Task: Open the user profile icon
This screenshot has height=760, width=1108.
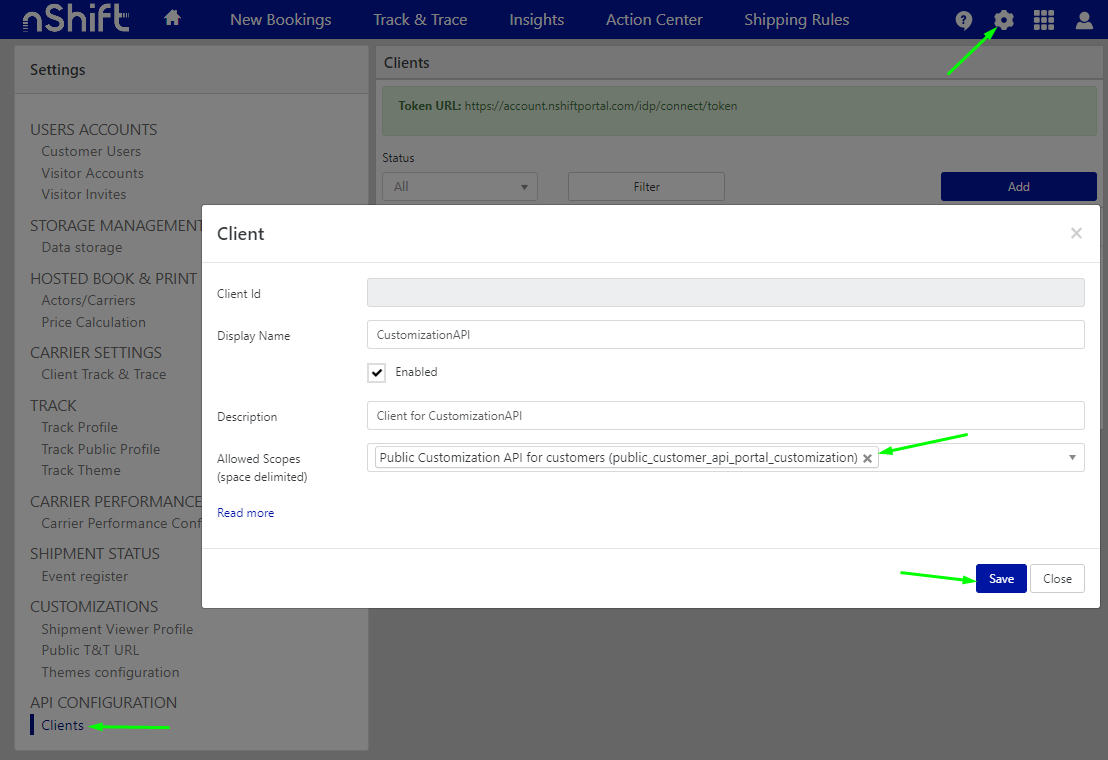Action: point(1084,20)
